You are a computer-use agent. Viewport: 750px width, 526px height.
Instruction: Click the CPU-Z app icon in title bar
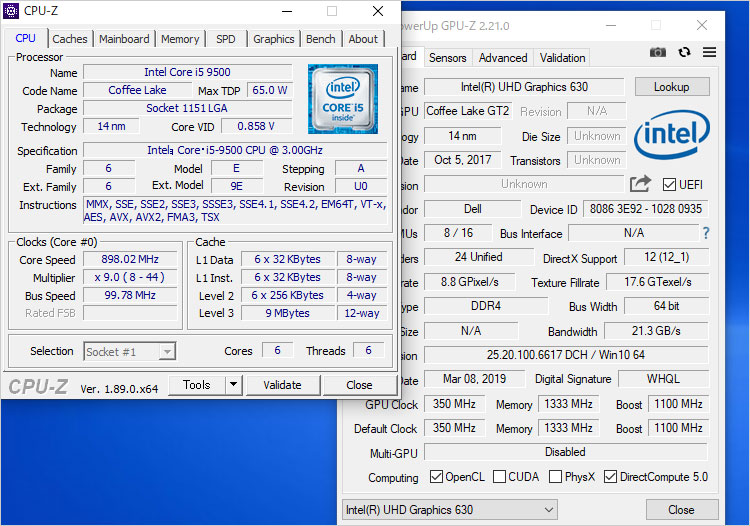pos(11,11)
